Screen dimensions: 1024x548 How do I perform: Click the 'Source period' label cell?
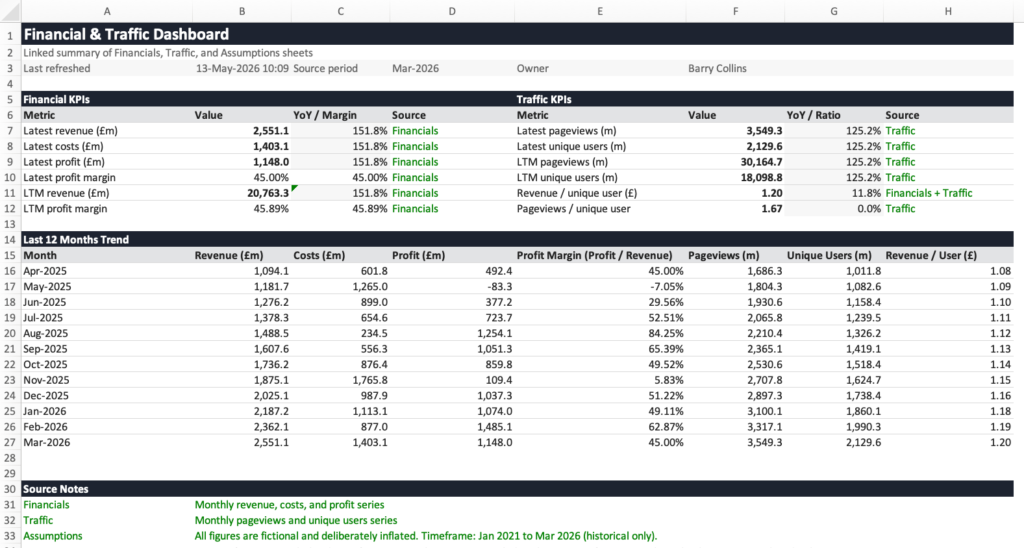325,69
